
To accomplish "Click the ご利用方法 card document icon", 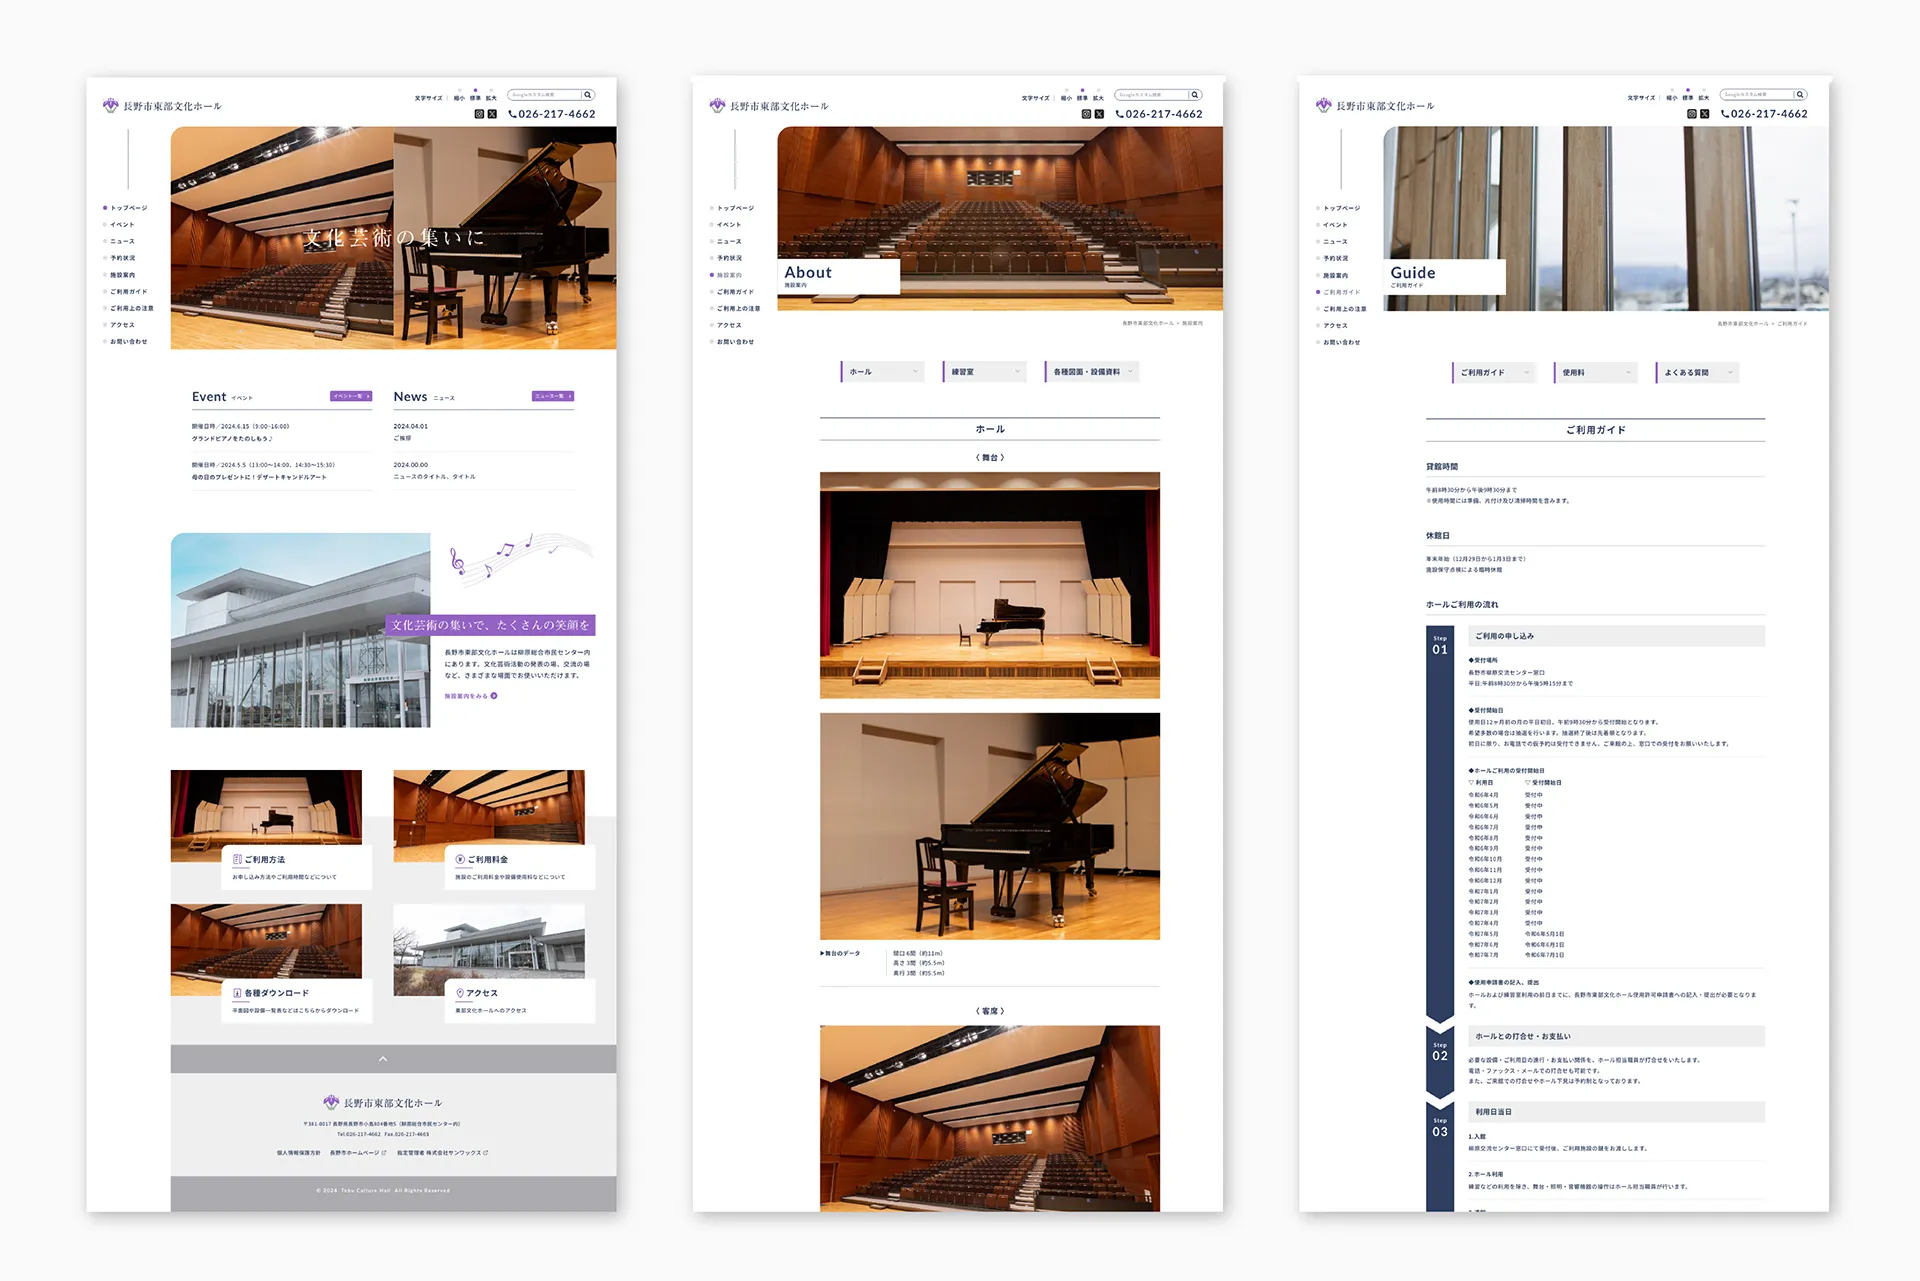I will 237,859.
